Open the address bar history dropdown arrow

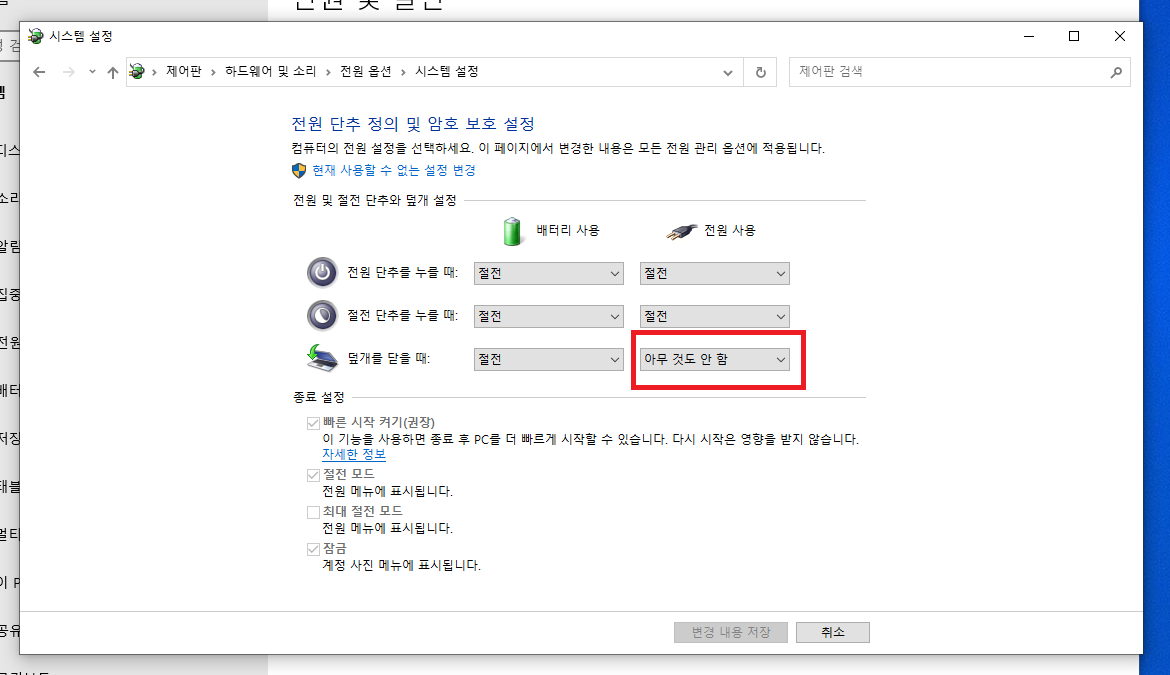tap(728, 72)
